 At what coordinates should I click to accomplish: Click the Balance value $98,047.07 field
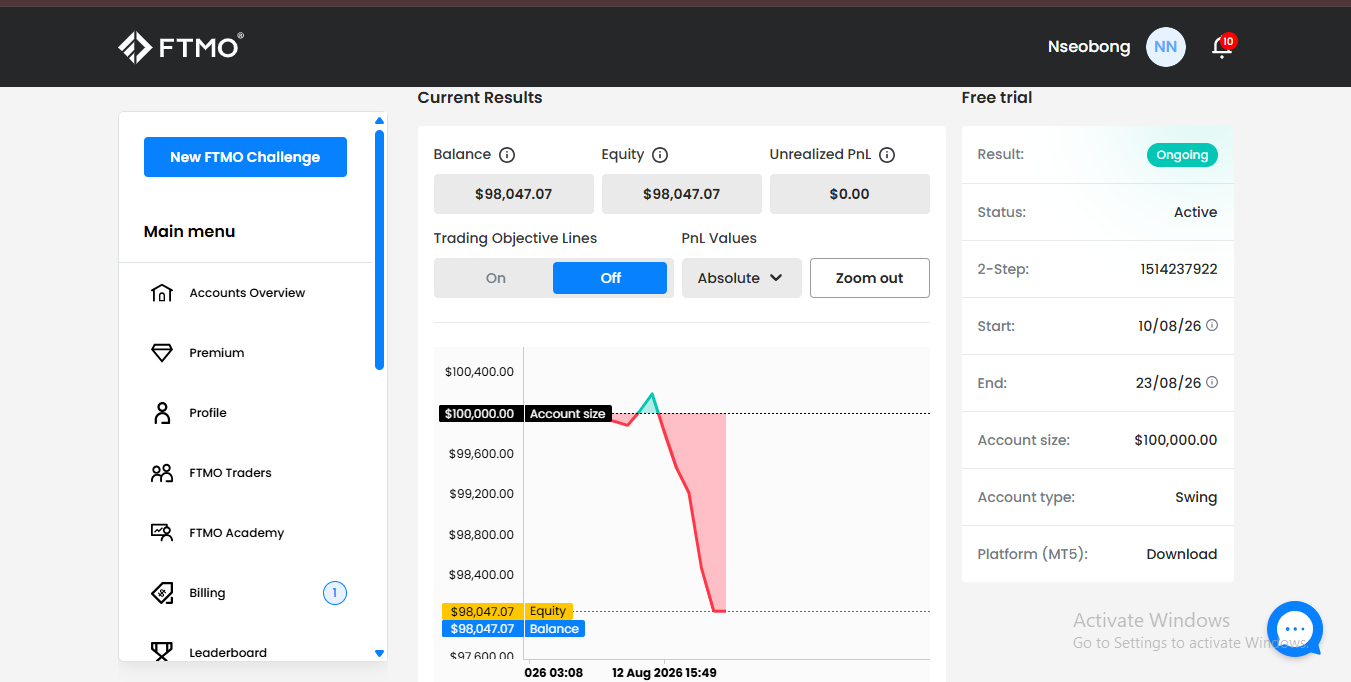point(514,194)
